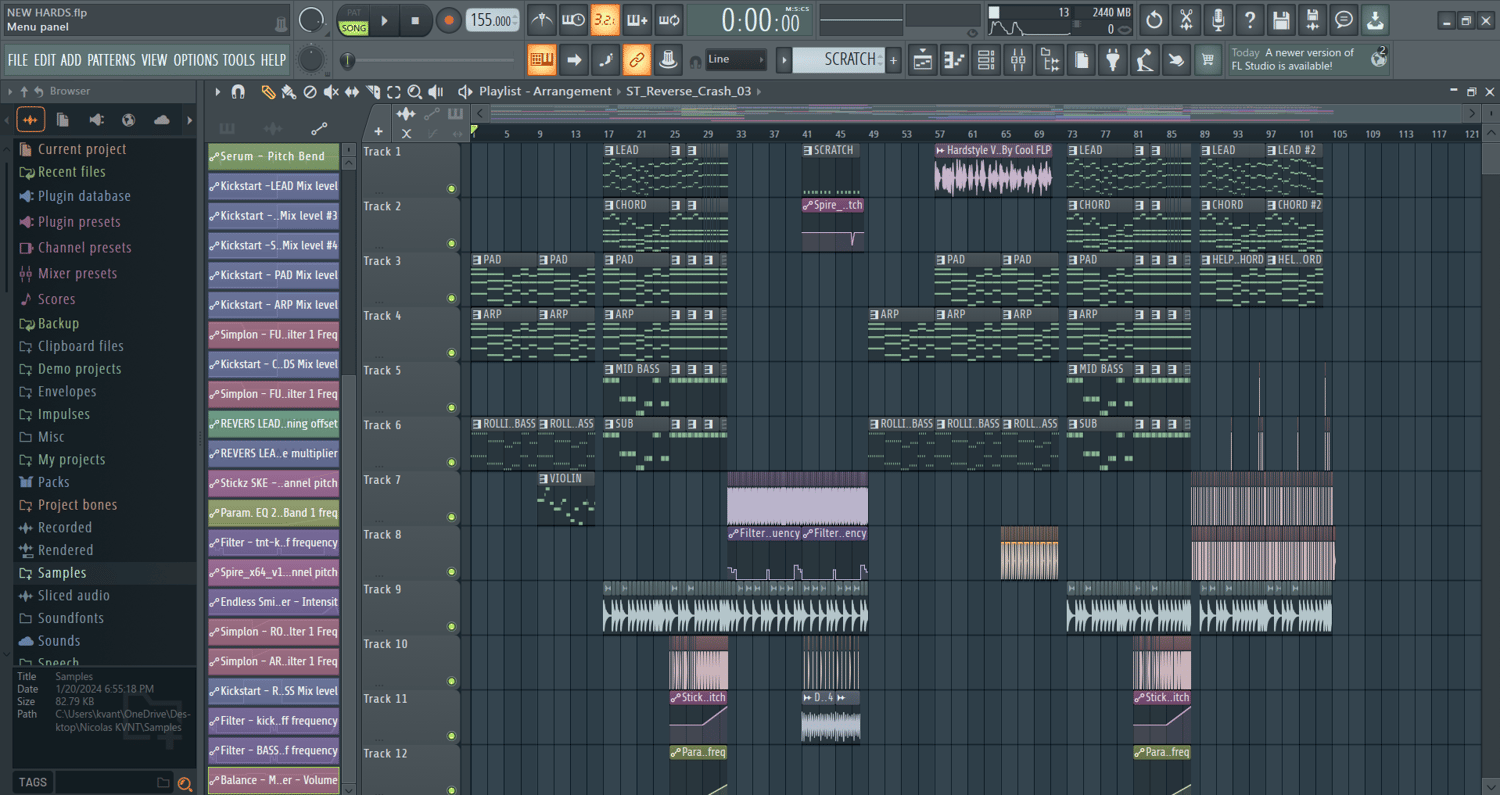This screenshot has width=1500, height=795.
Task: Click the tempo 155.000 stepper arrows
Action: [516, 20]
